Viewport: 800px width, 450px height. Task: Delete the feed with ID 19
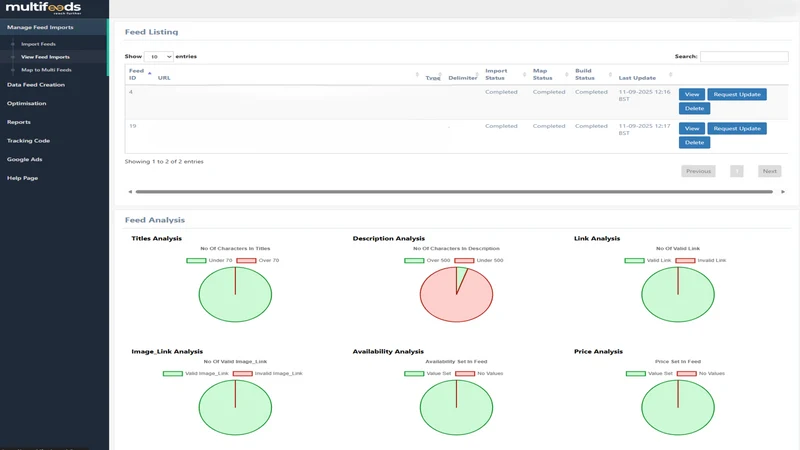(x=694, y=142)
